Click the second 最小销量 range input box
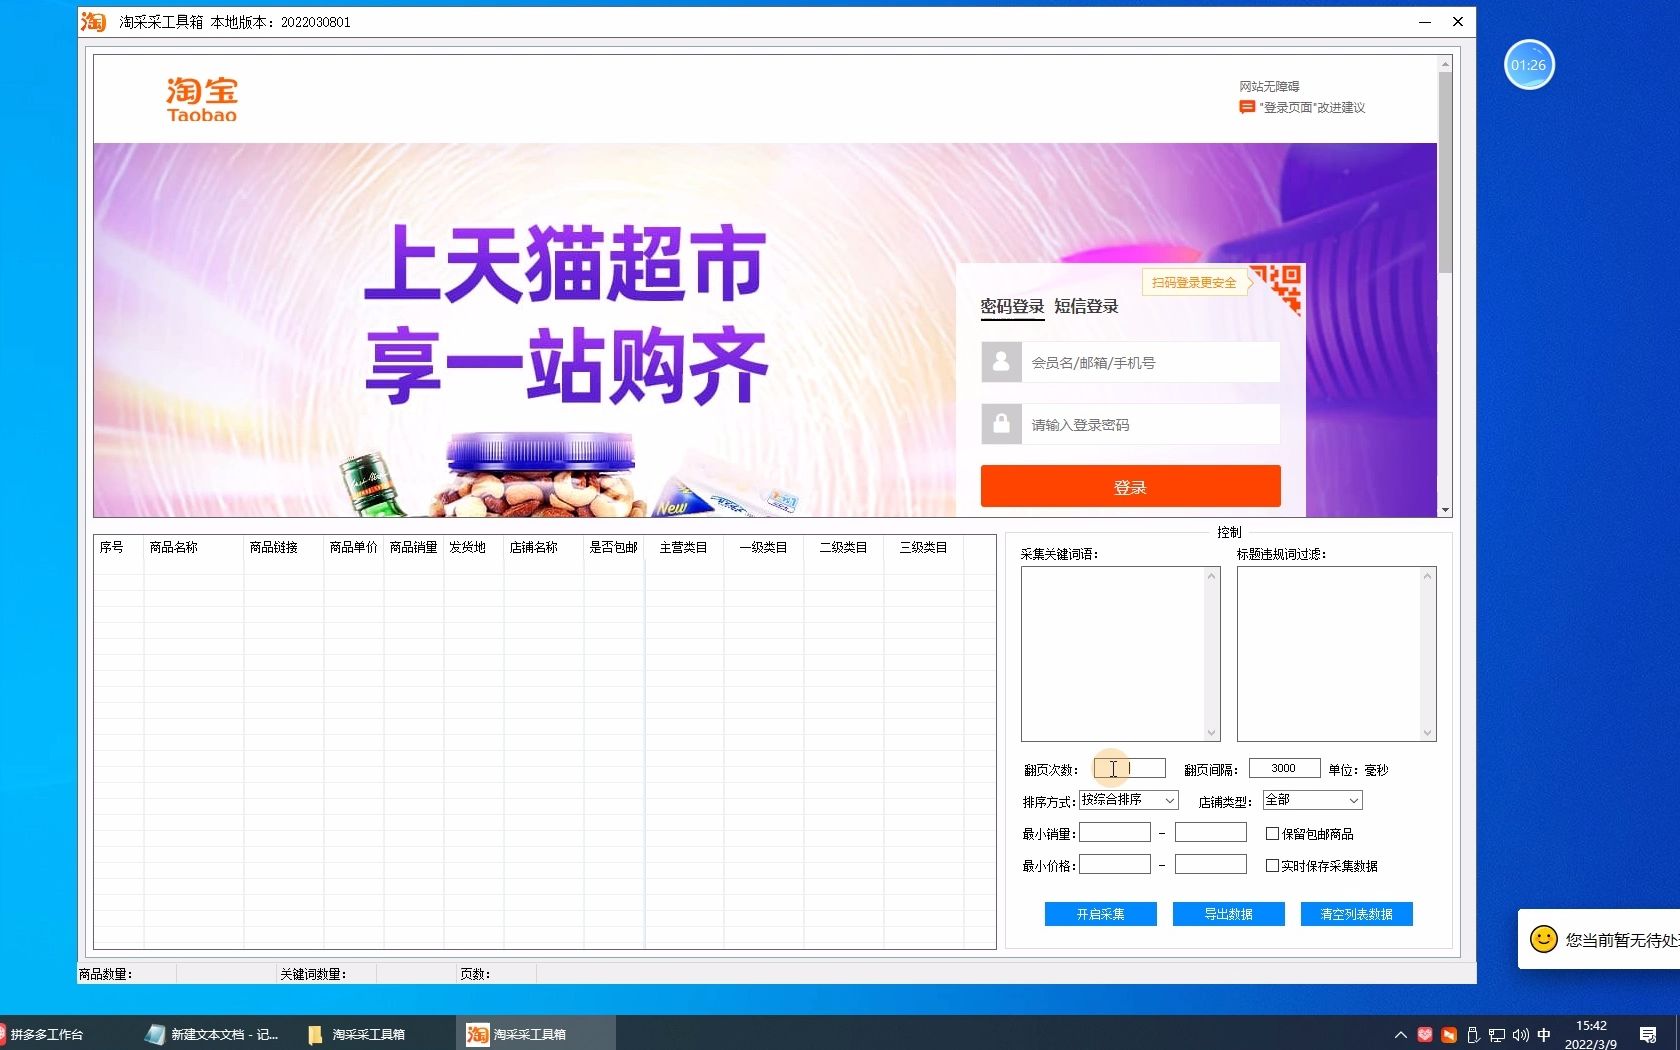 1211,832
